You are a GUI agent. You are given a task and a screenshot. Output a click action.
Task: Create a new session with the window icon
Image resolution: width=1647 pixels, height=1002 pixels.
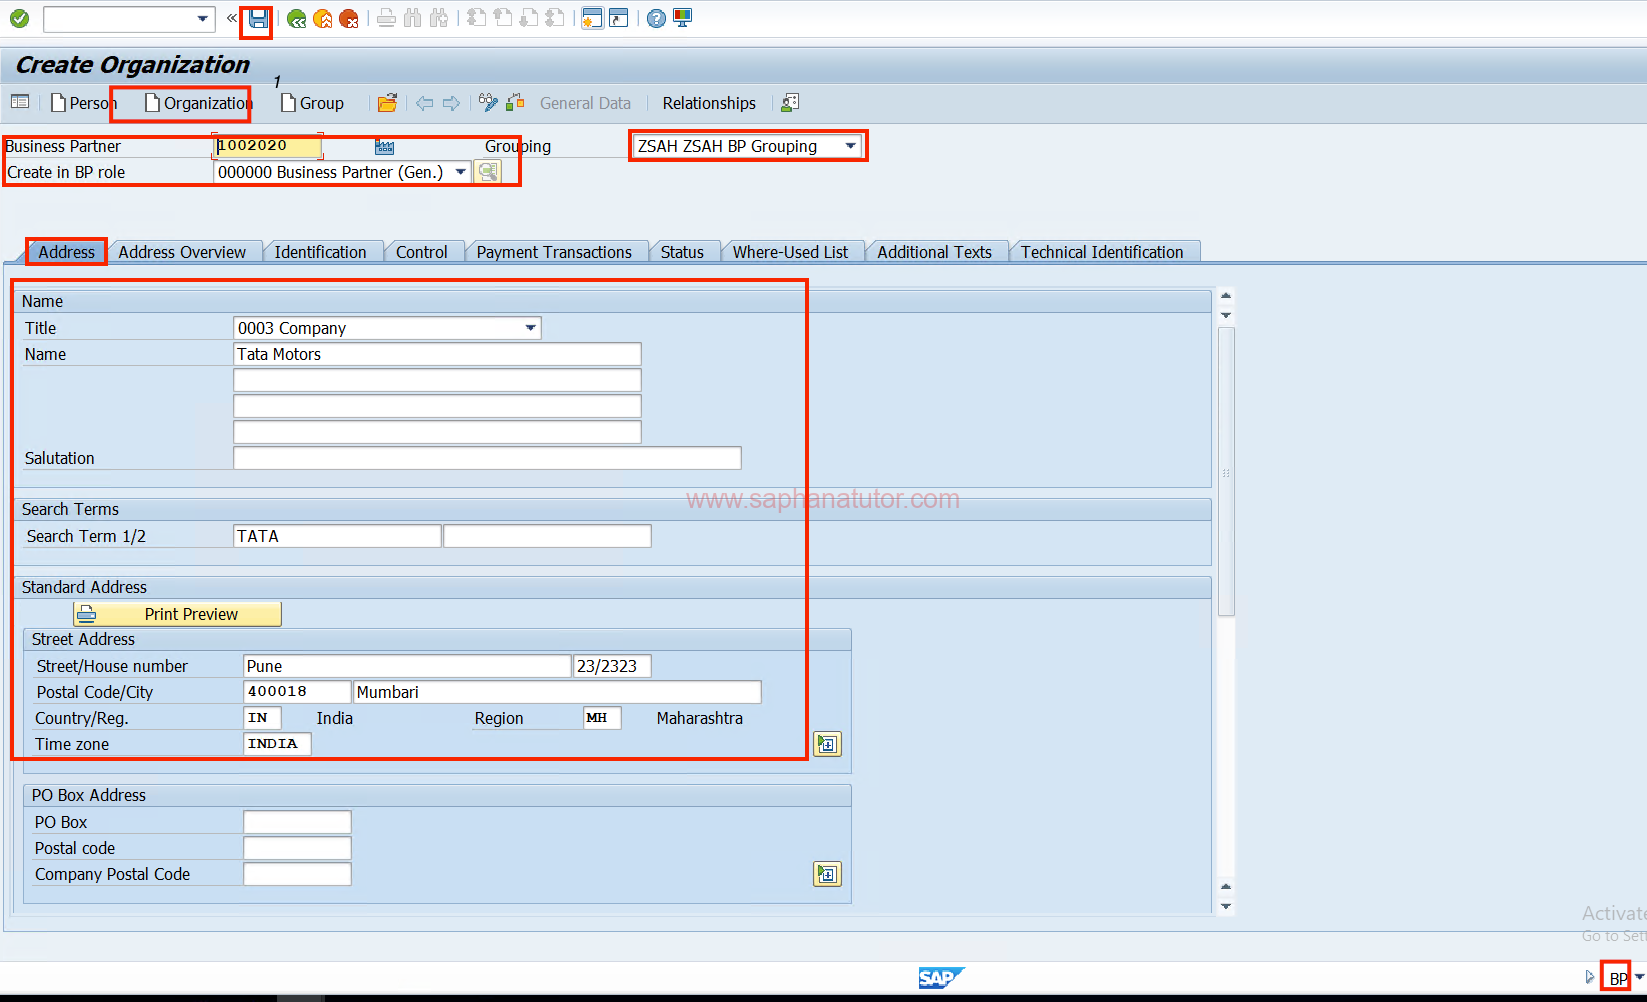(x=592, y=18)
